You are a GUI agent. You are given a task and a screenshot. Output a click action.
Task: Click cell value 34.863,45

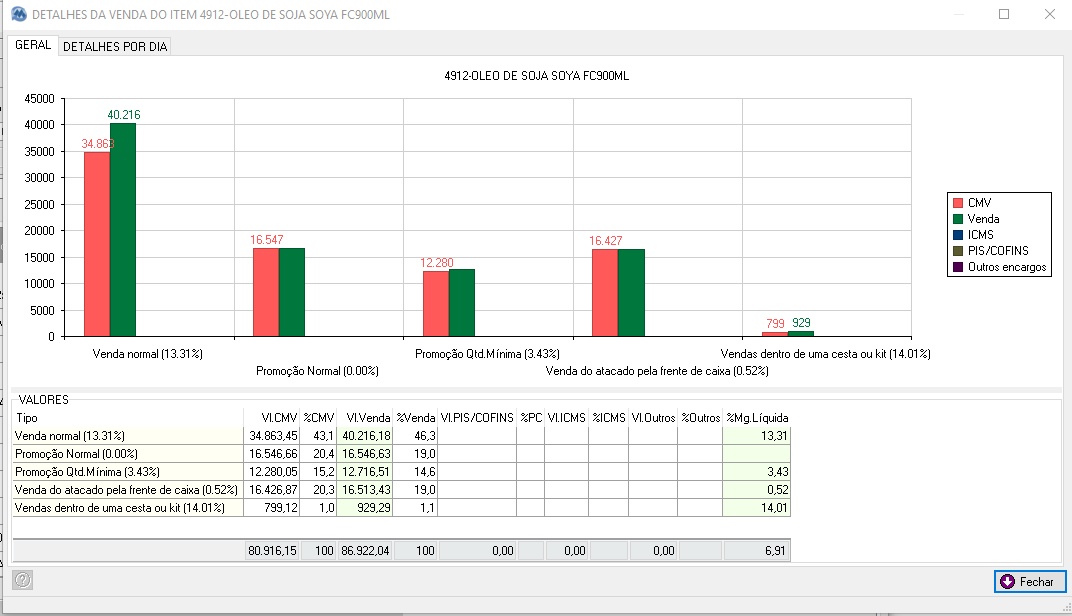pyautogui.click(x=272, y=436)
